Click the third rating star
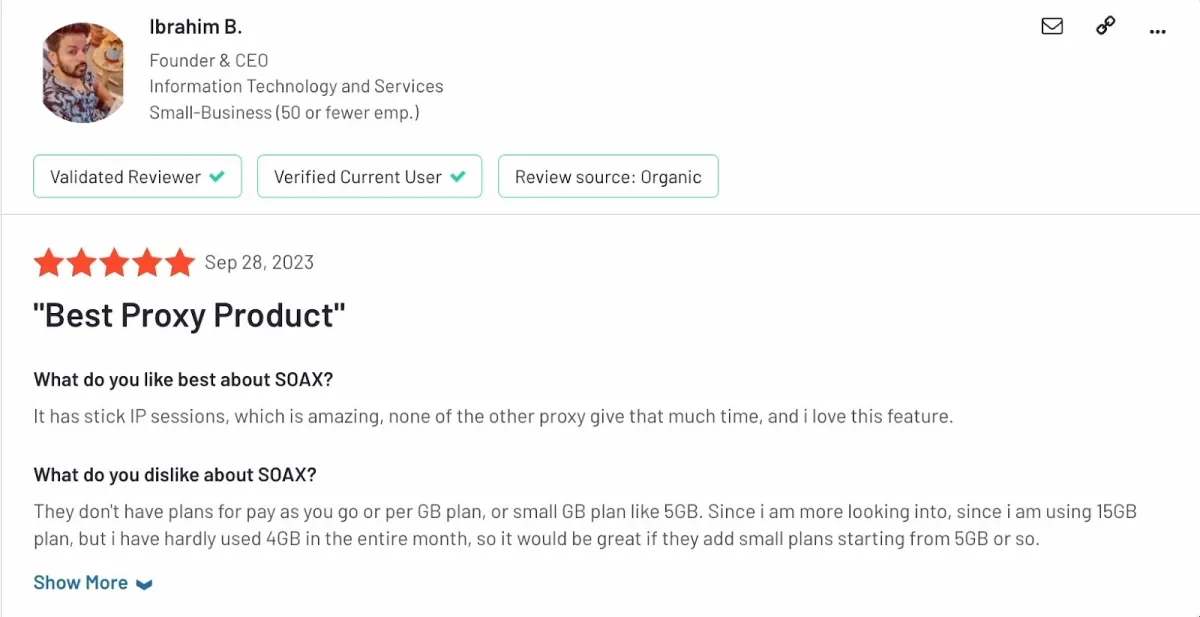Screen dimensions: 1200x617 [x=114, y=263]
